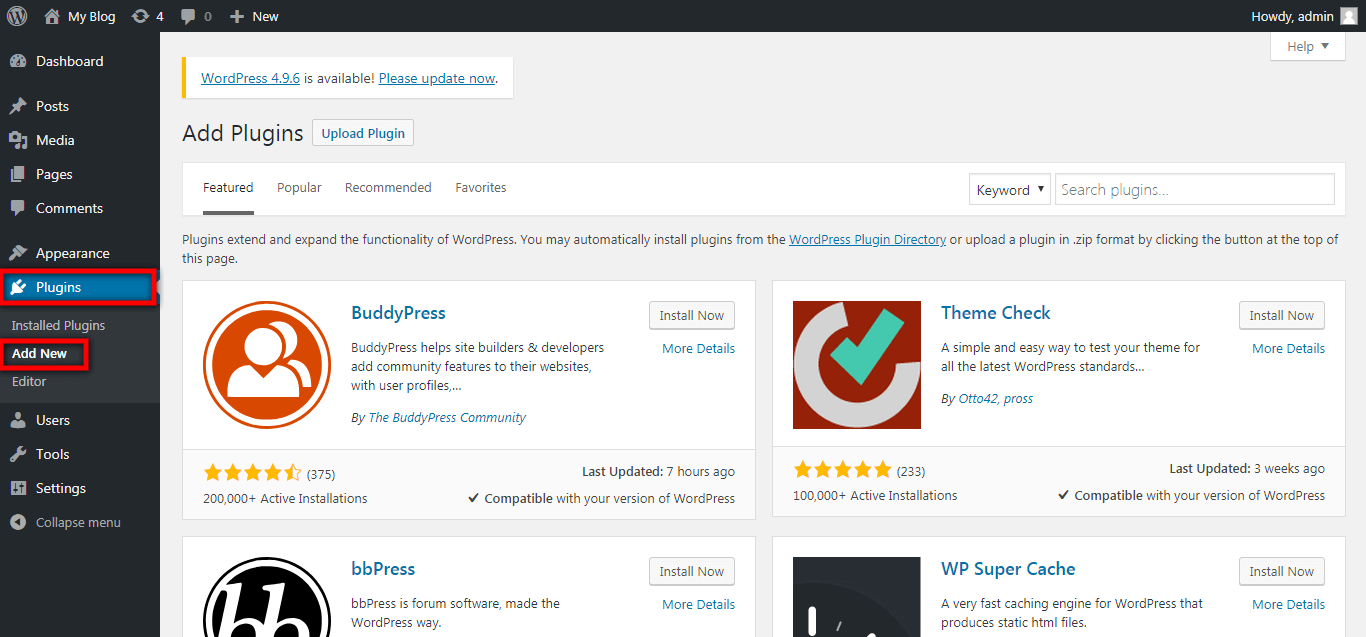Click the '100,000+ Active Installations' text
This screenshot has width=1366, height=637.
coord(875,495)
